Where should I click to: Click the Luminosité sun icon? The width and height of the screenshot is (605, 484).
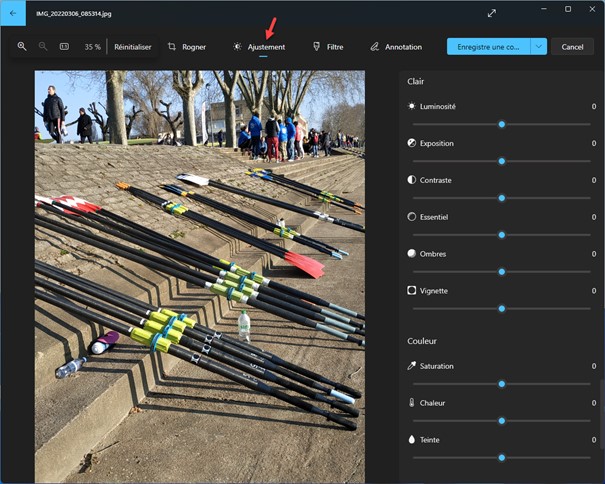point(412,106)
